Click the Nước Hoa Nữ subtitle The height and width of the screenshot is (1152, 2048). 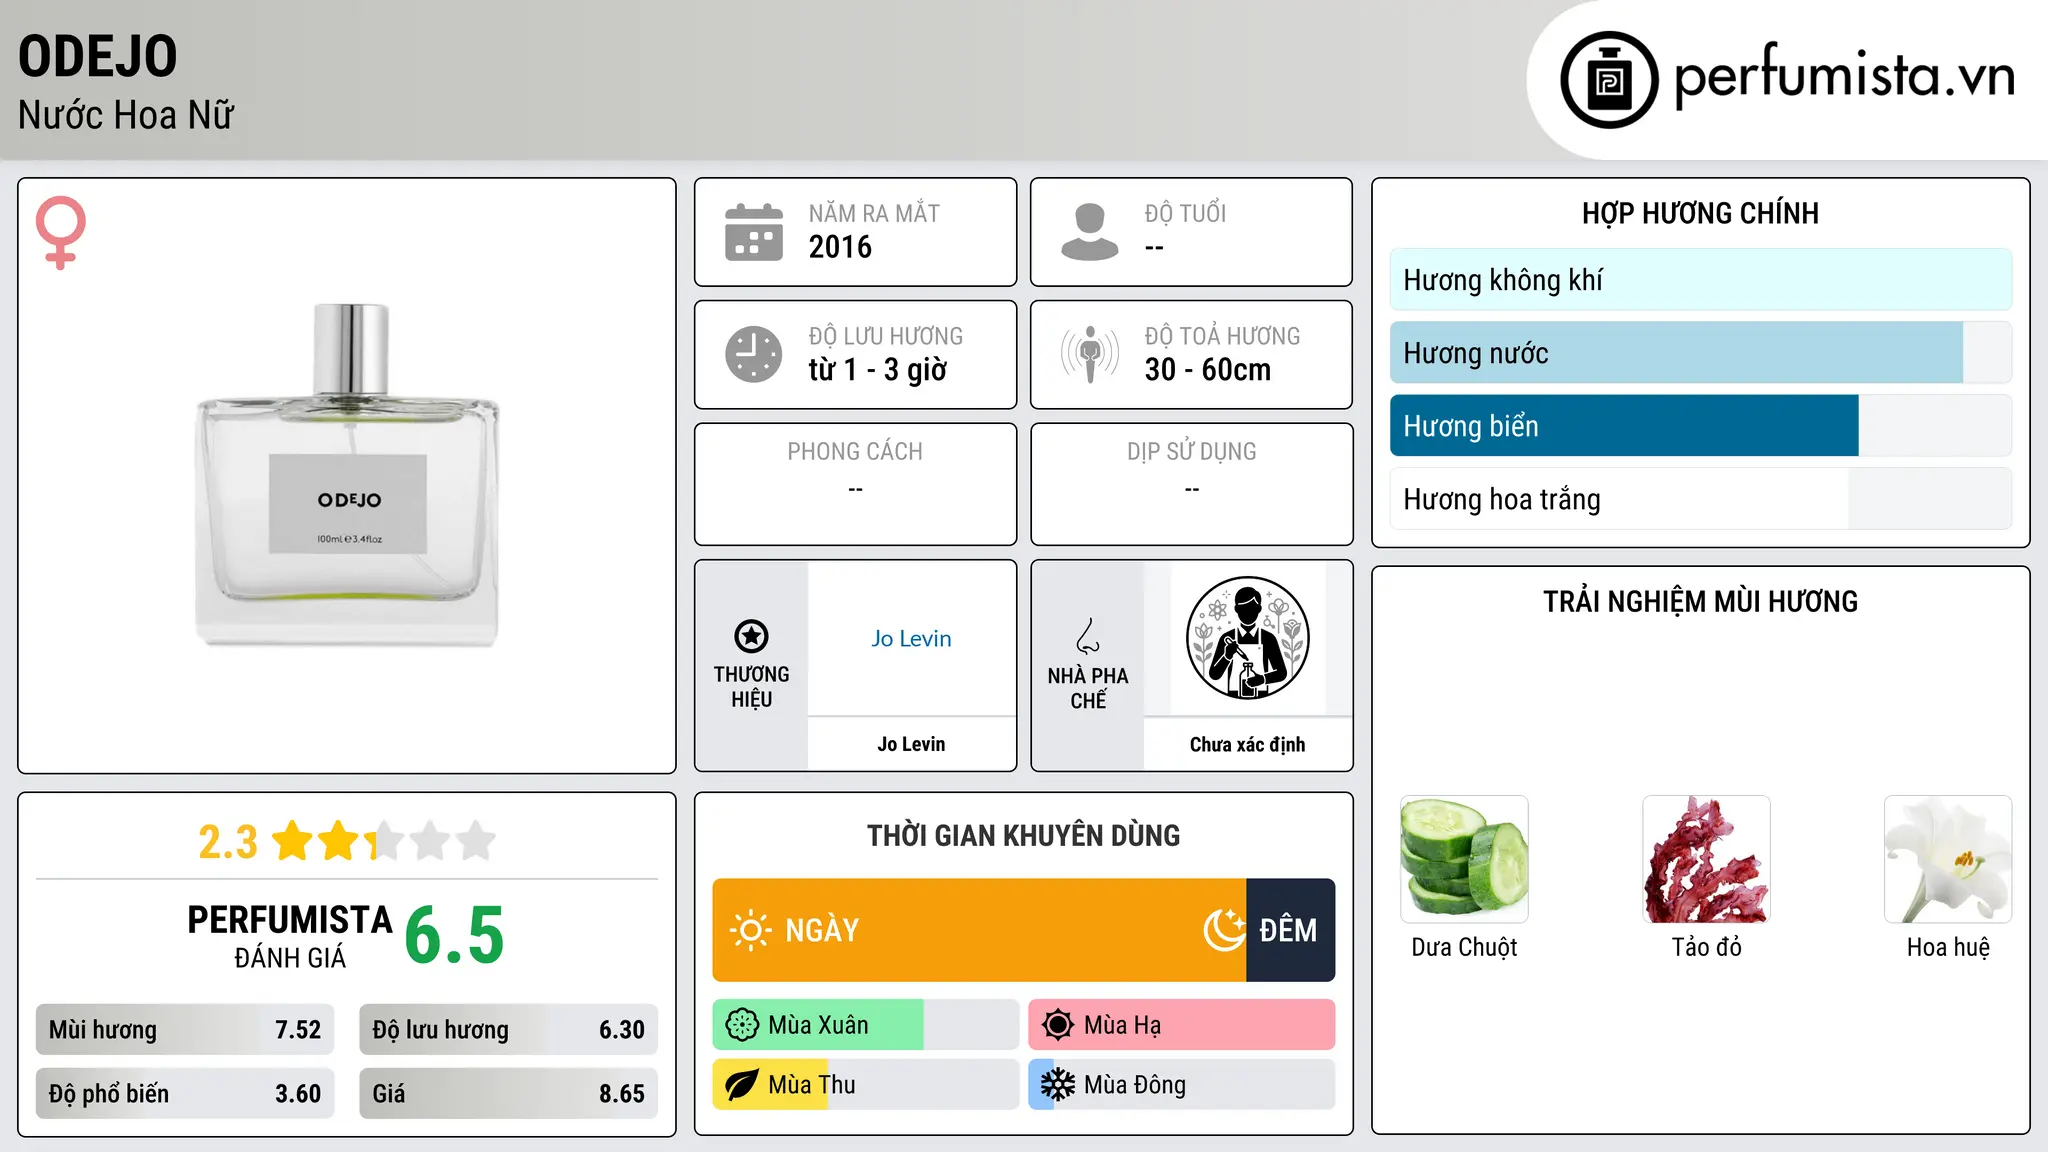(126, 115)
